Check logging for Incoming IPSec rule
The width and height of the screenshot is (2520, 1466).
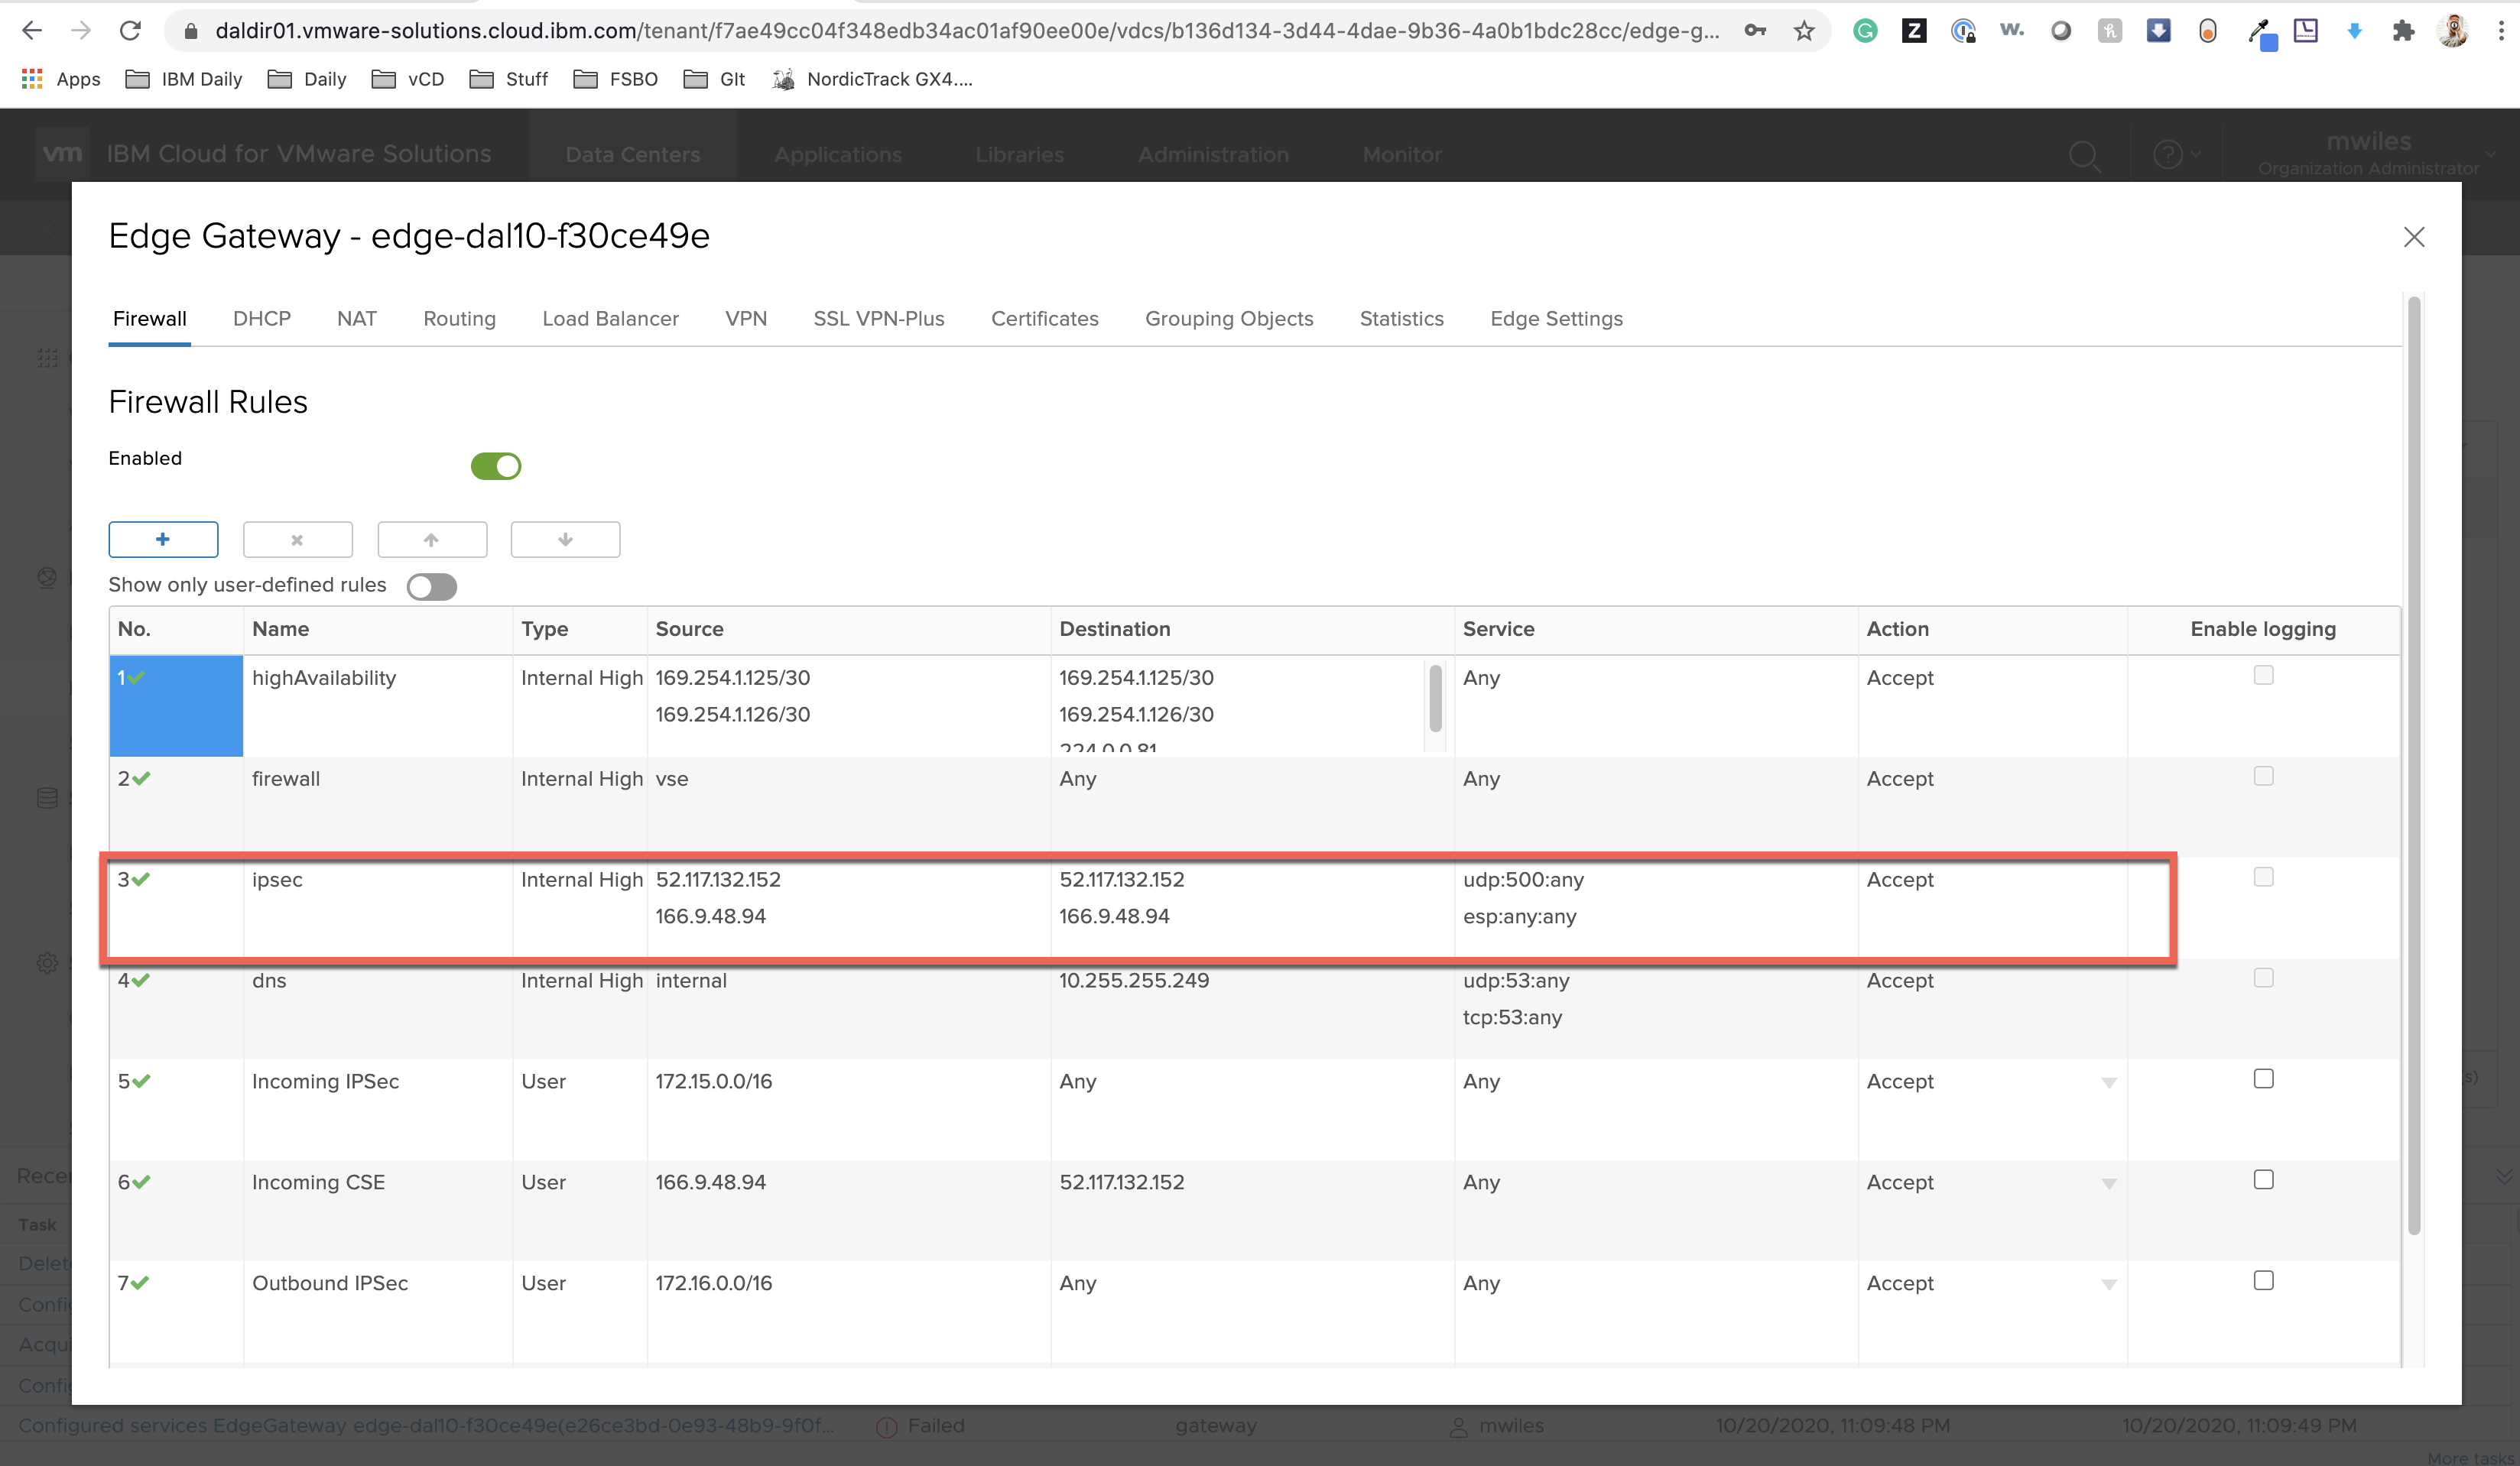coord(2263,1079)
